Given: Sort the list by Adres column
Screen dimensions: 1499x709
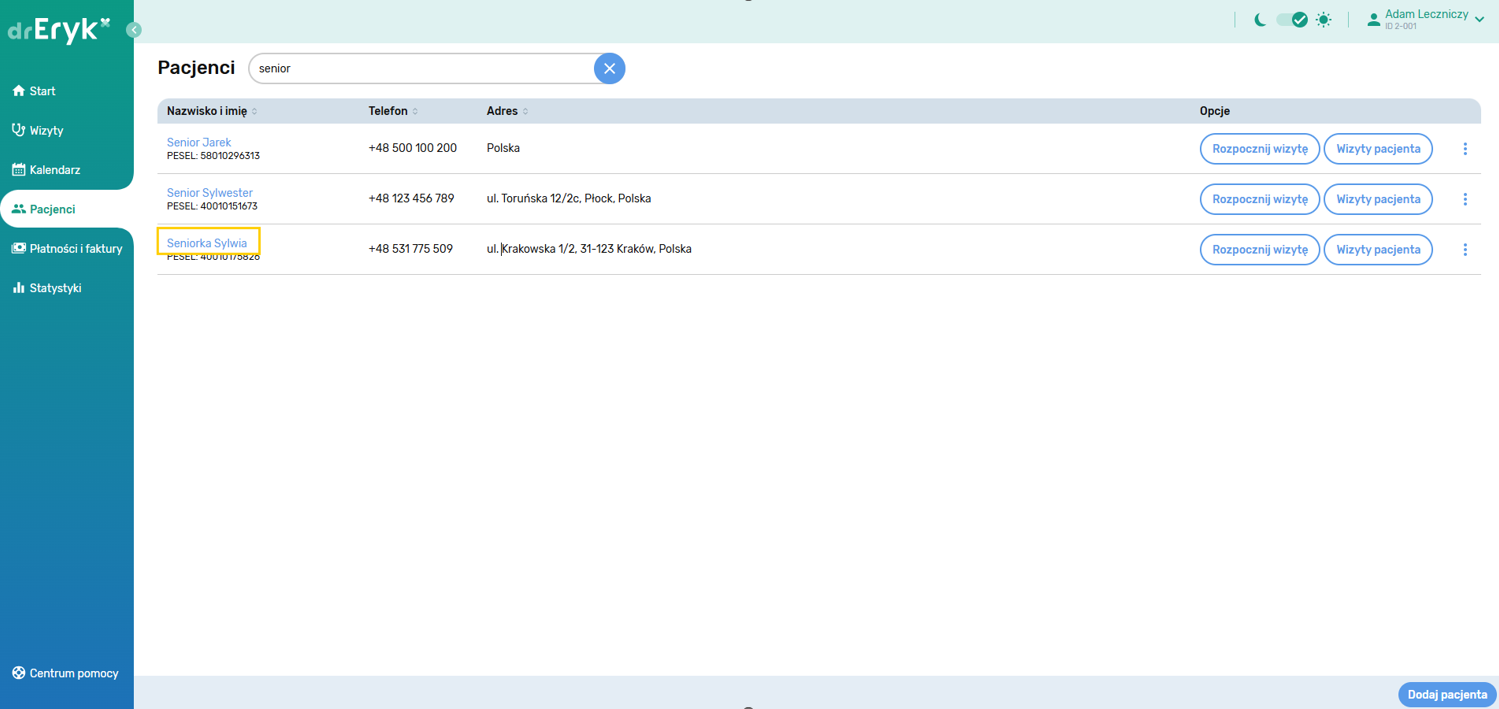Looking at the screenshot, I should coord(525,112).
